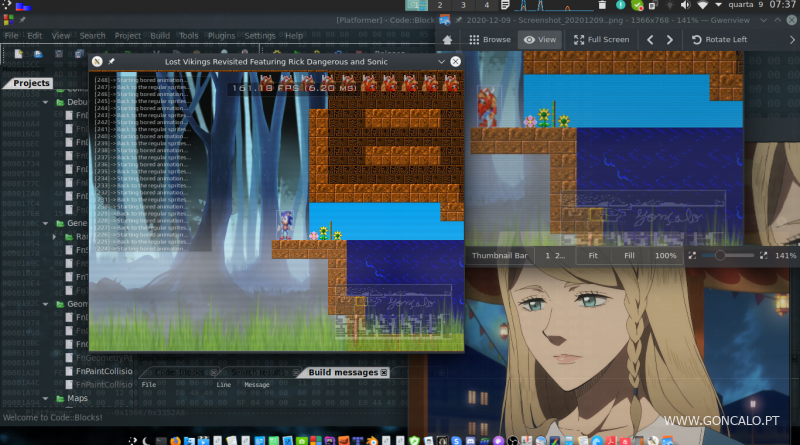
Task: Open the Search menu in Code::Blocks
Action: [x=92, y=36]
